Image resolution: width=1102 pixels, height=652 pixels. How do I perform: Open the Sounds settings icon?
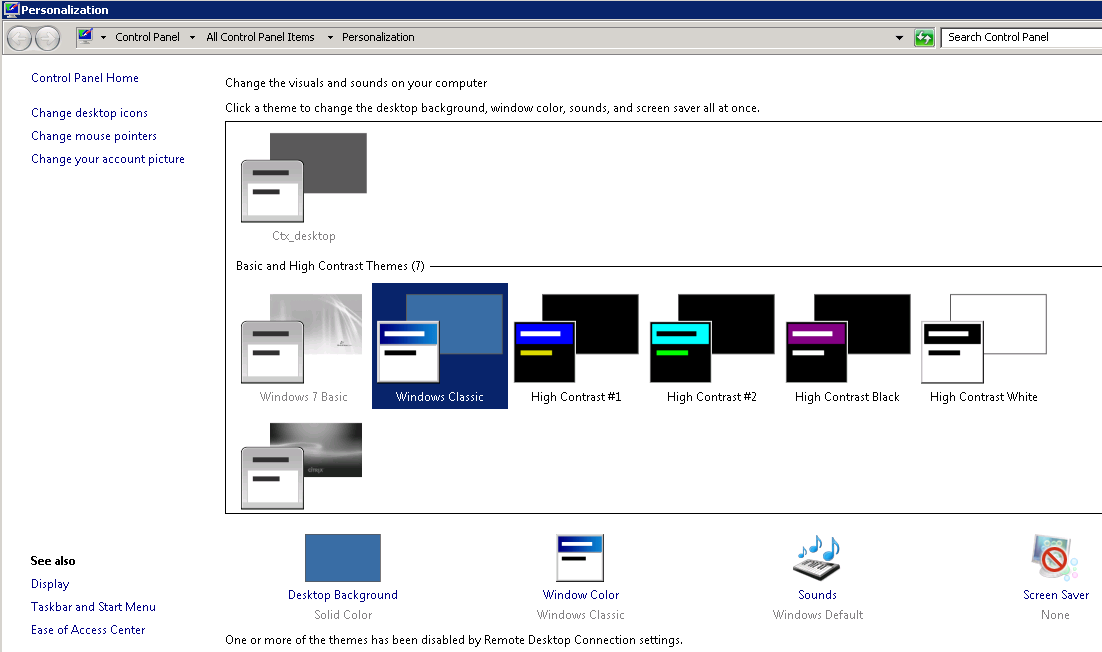point(817,558)
